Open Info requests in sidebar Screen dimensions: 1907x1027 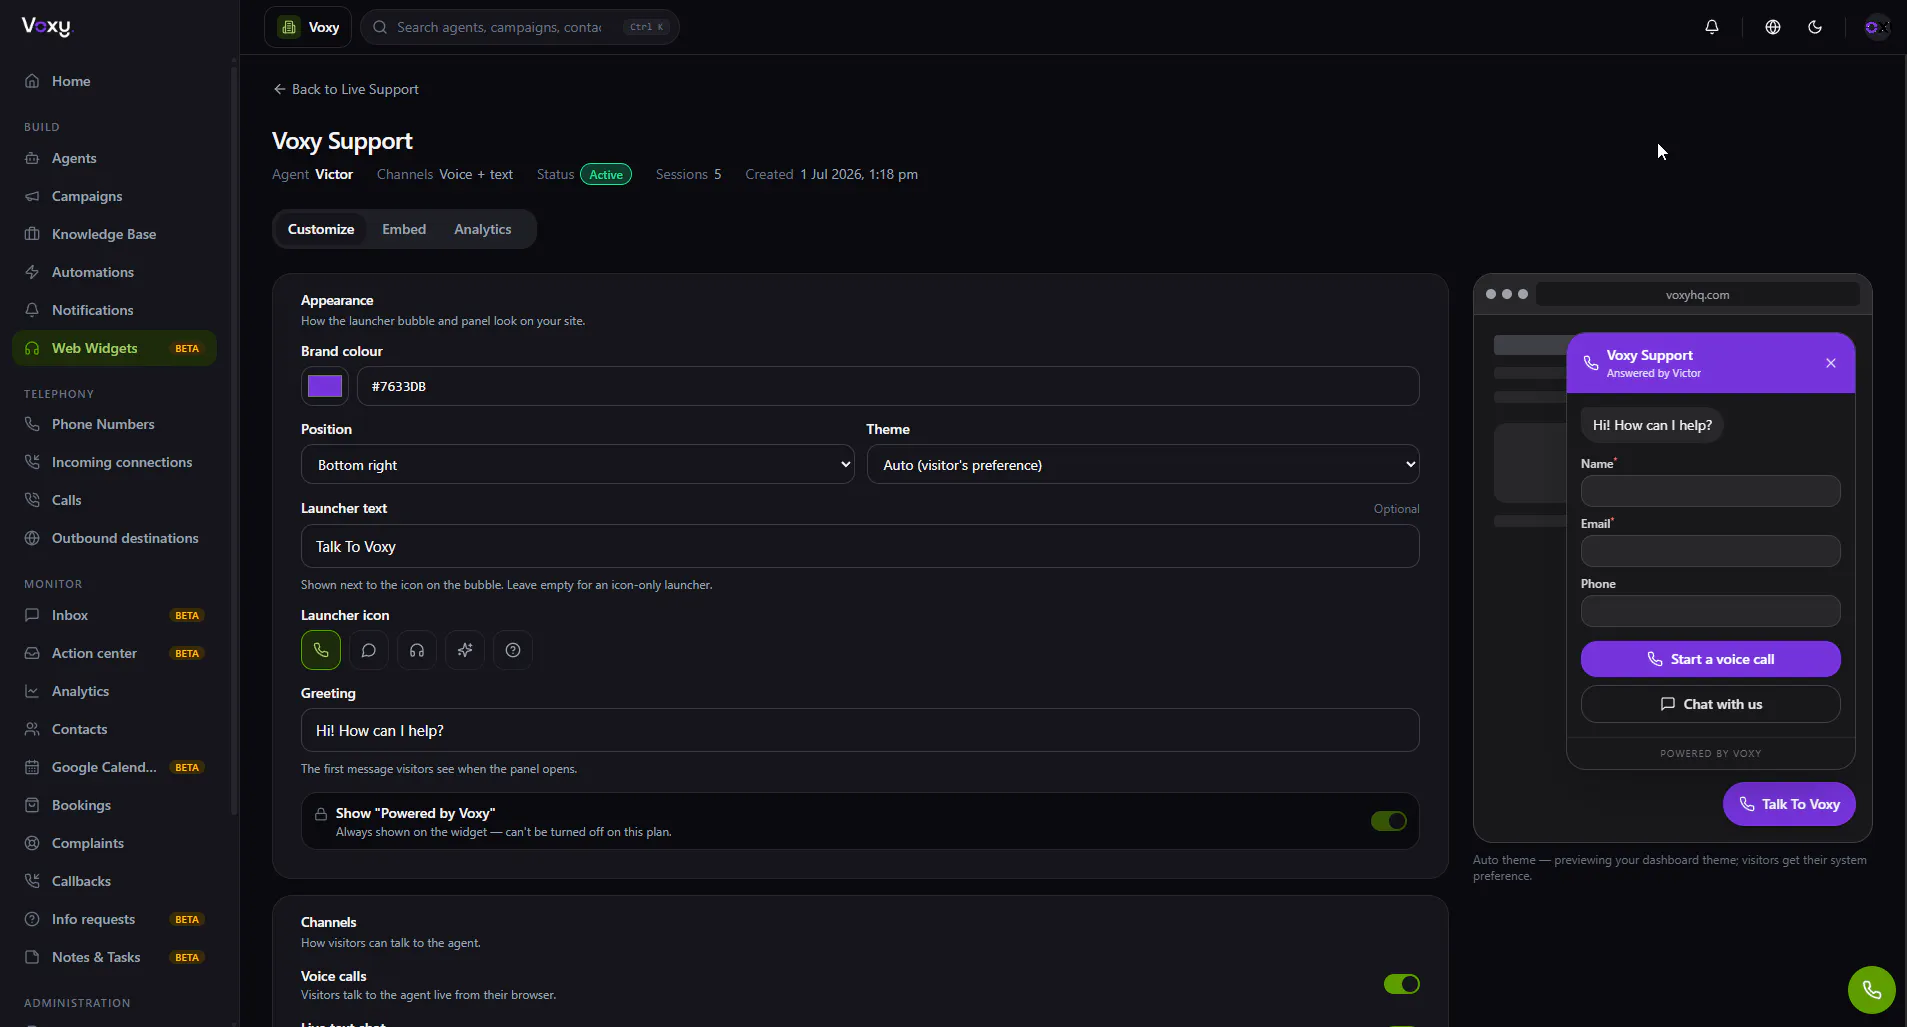coord(114,919)
